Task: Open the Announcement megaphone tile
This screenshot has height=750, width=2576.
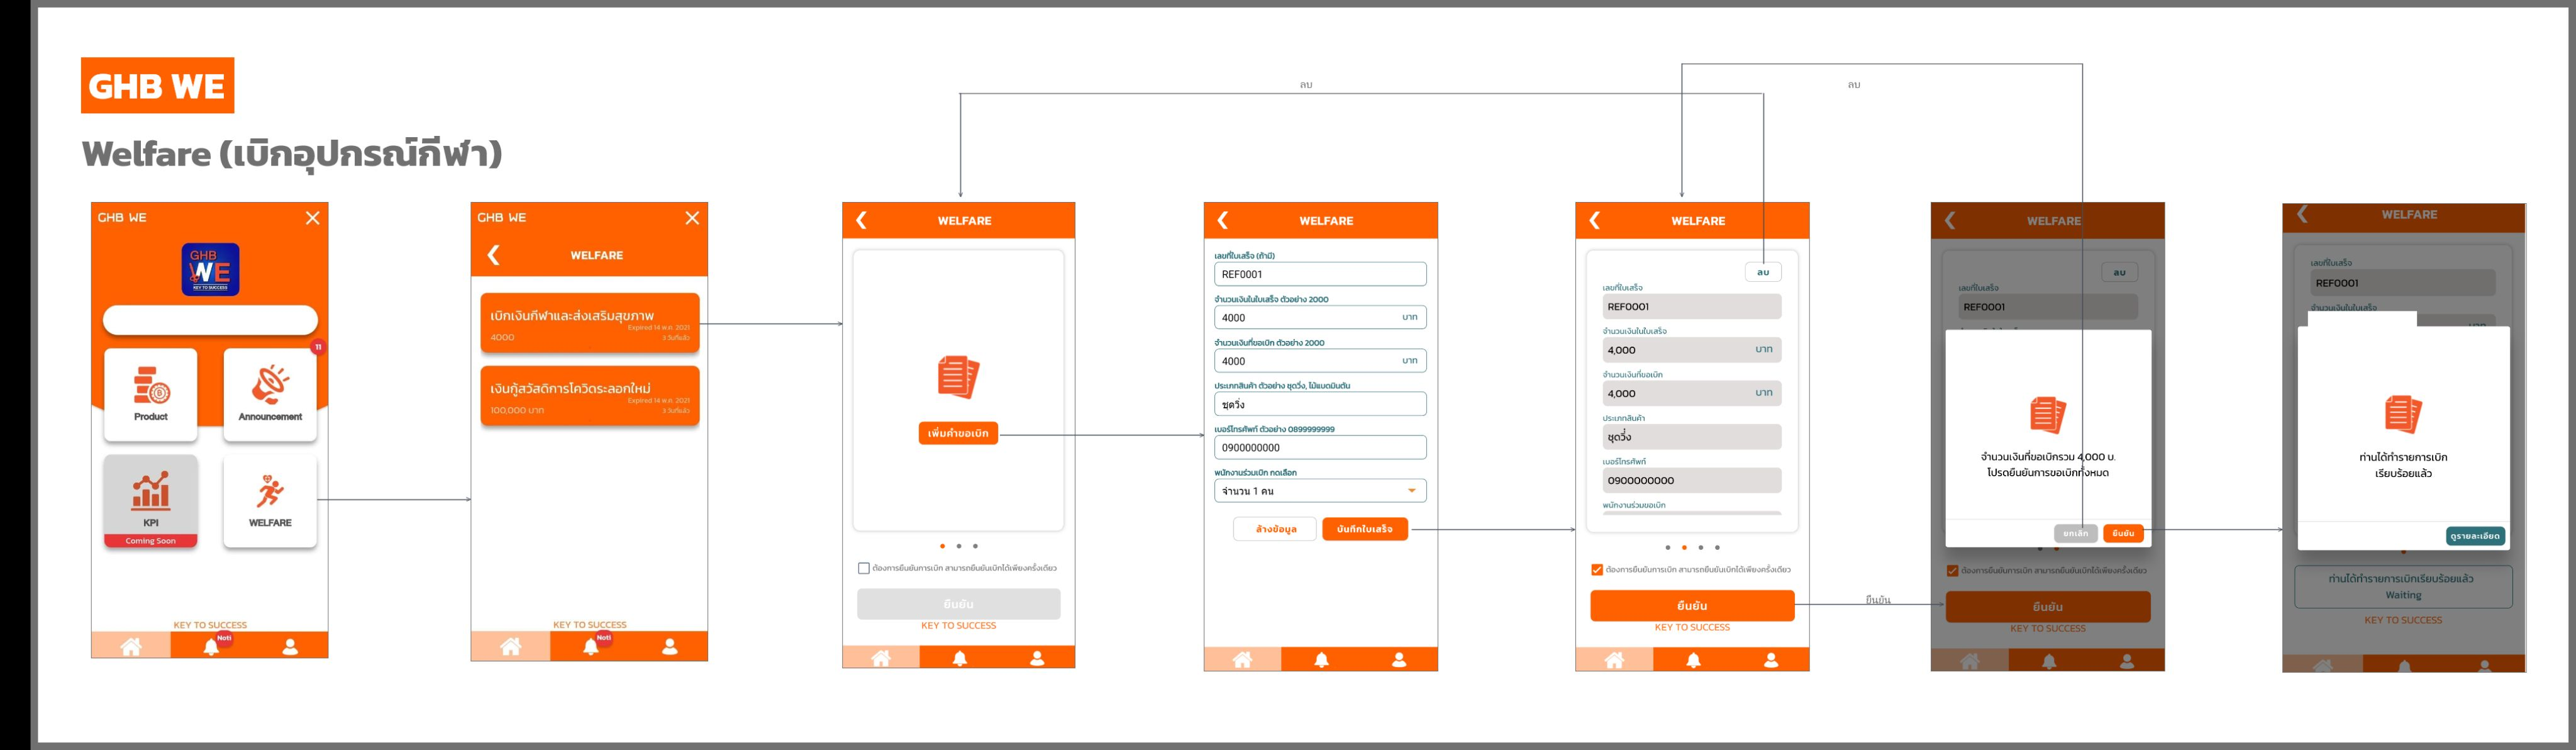Action: (270, 394)
